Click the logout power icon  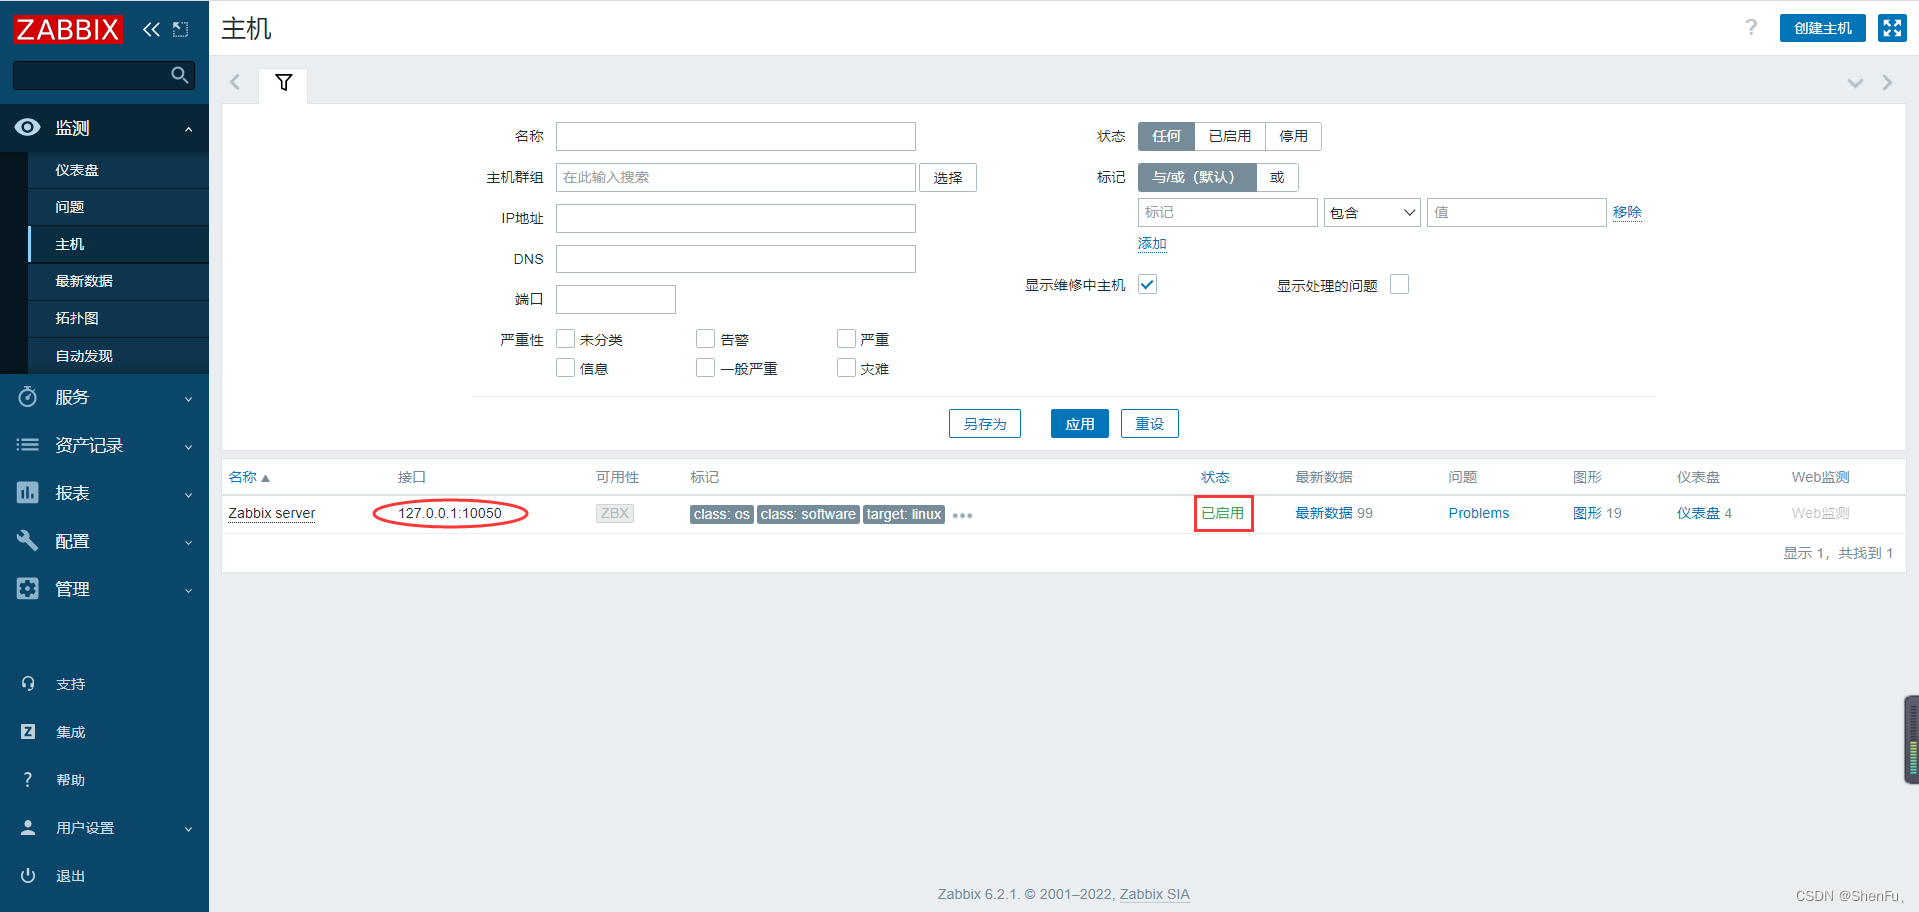click(x=28, y=876)
